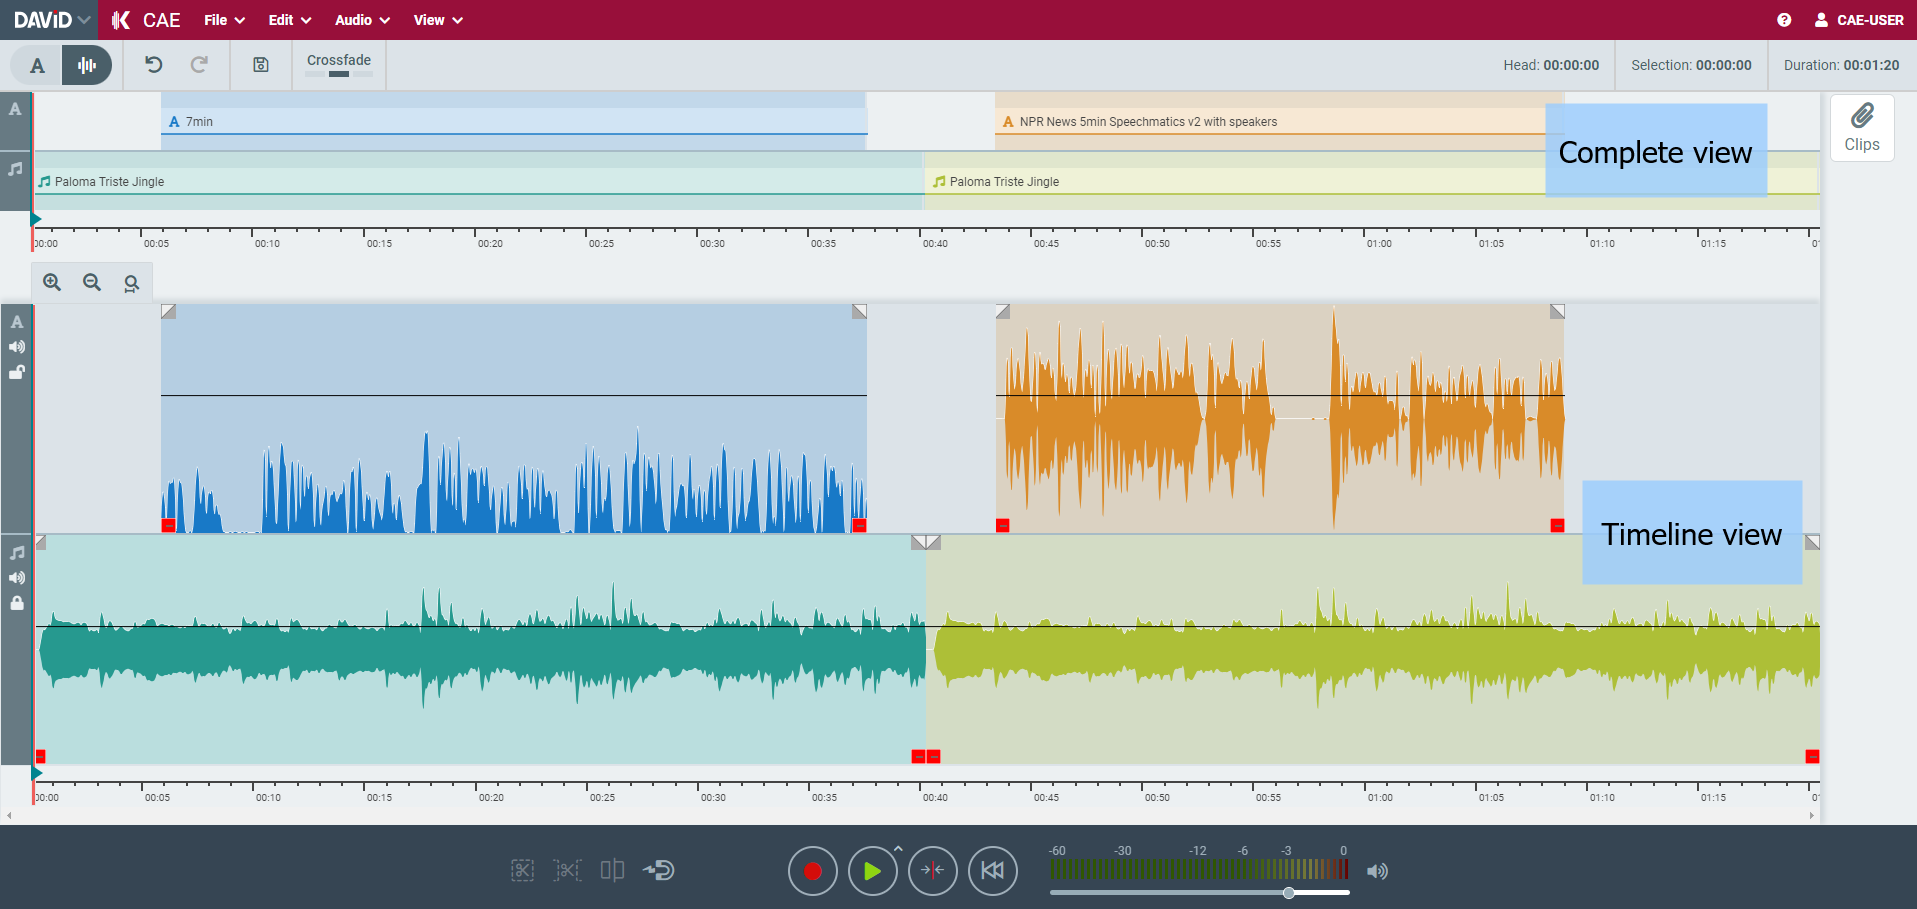Select the split clip tool

tap(612, 870)
